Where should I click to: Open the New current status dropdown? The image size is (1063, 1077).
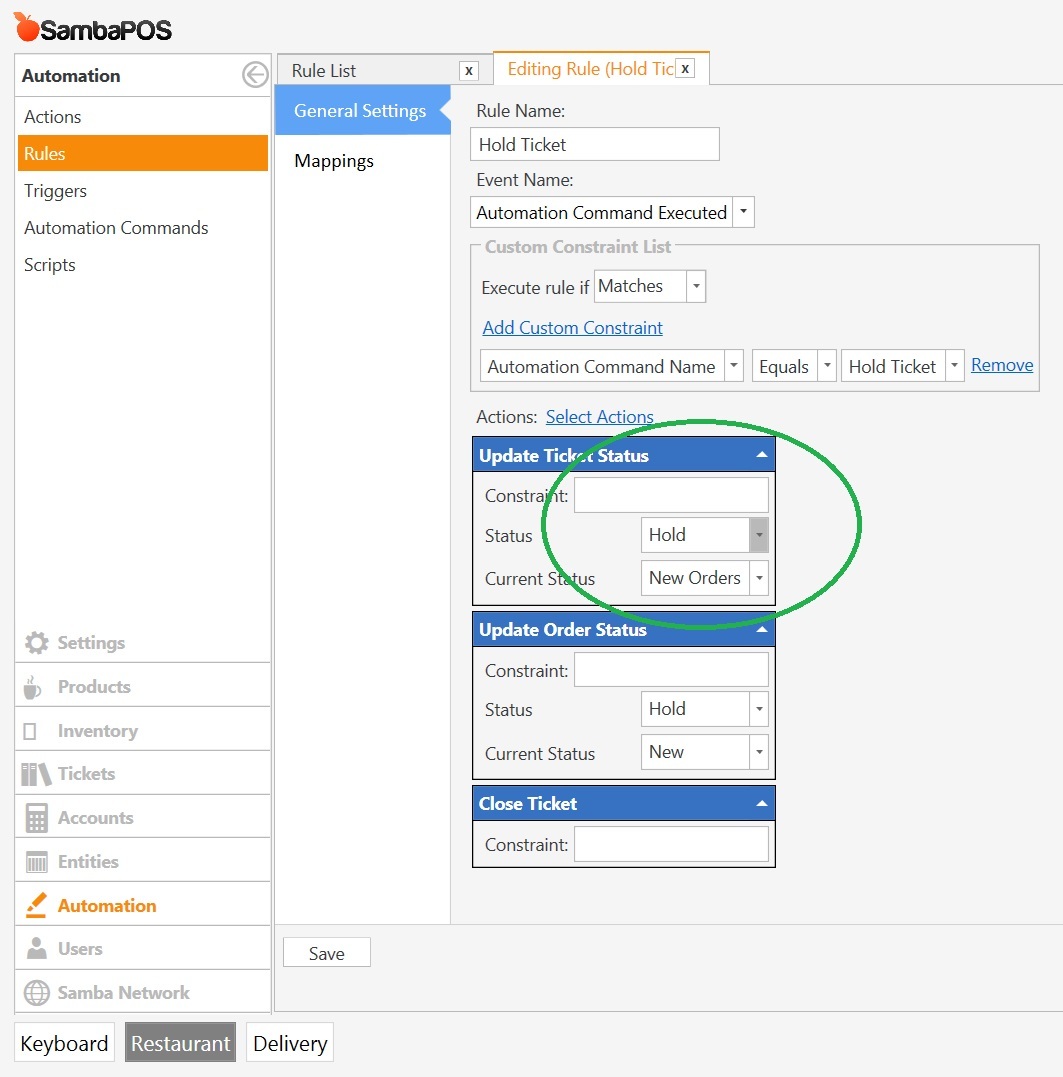(759, 751)
